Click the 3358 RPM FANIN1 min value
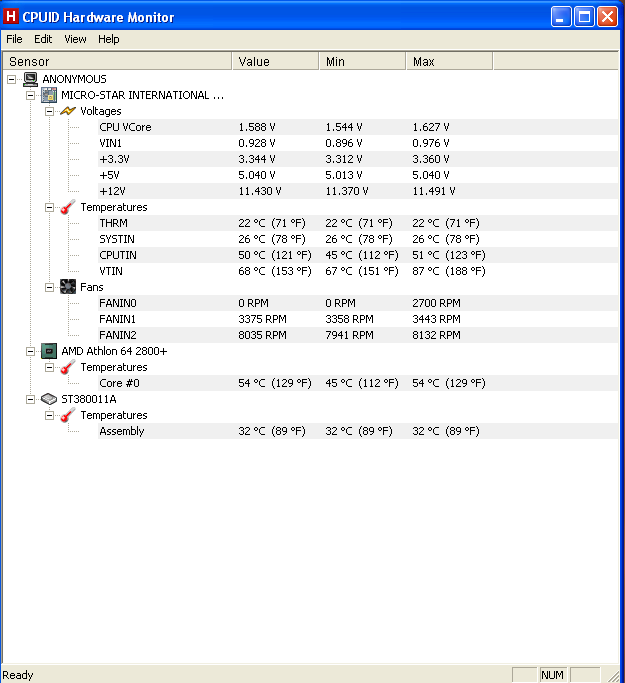 click(x=349, y=319)
